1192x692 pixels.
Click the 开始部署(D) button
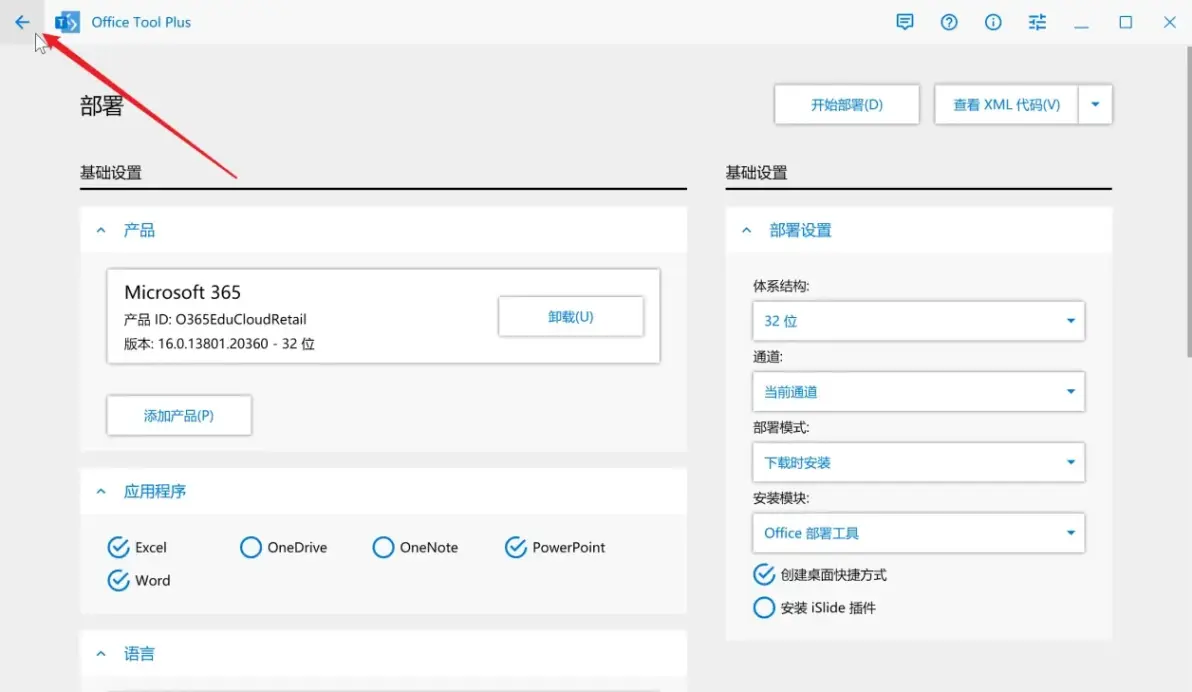[847, 104]
